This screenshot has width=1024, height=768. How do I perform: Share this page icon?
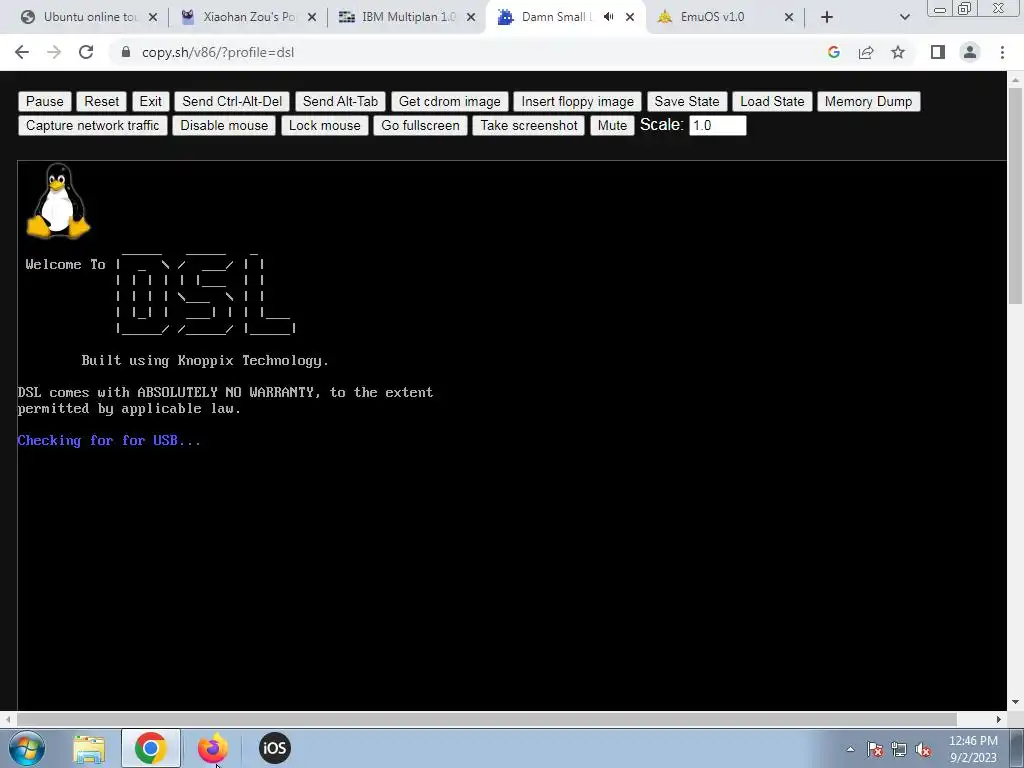point(866,52)
